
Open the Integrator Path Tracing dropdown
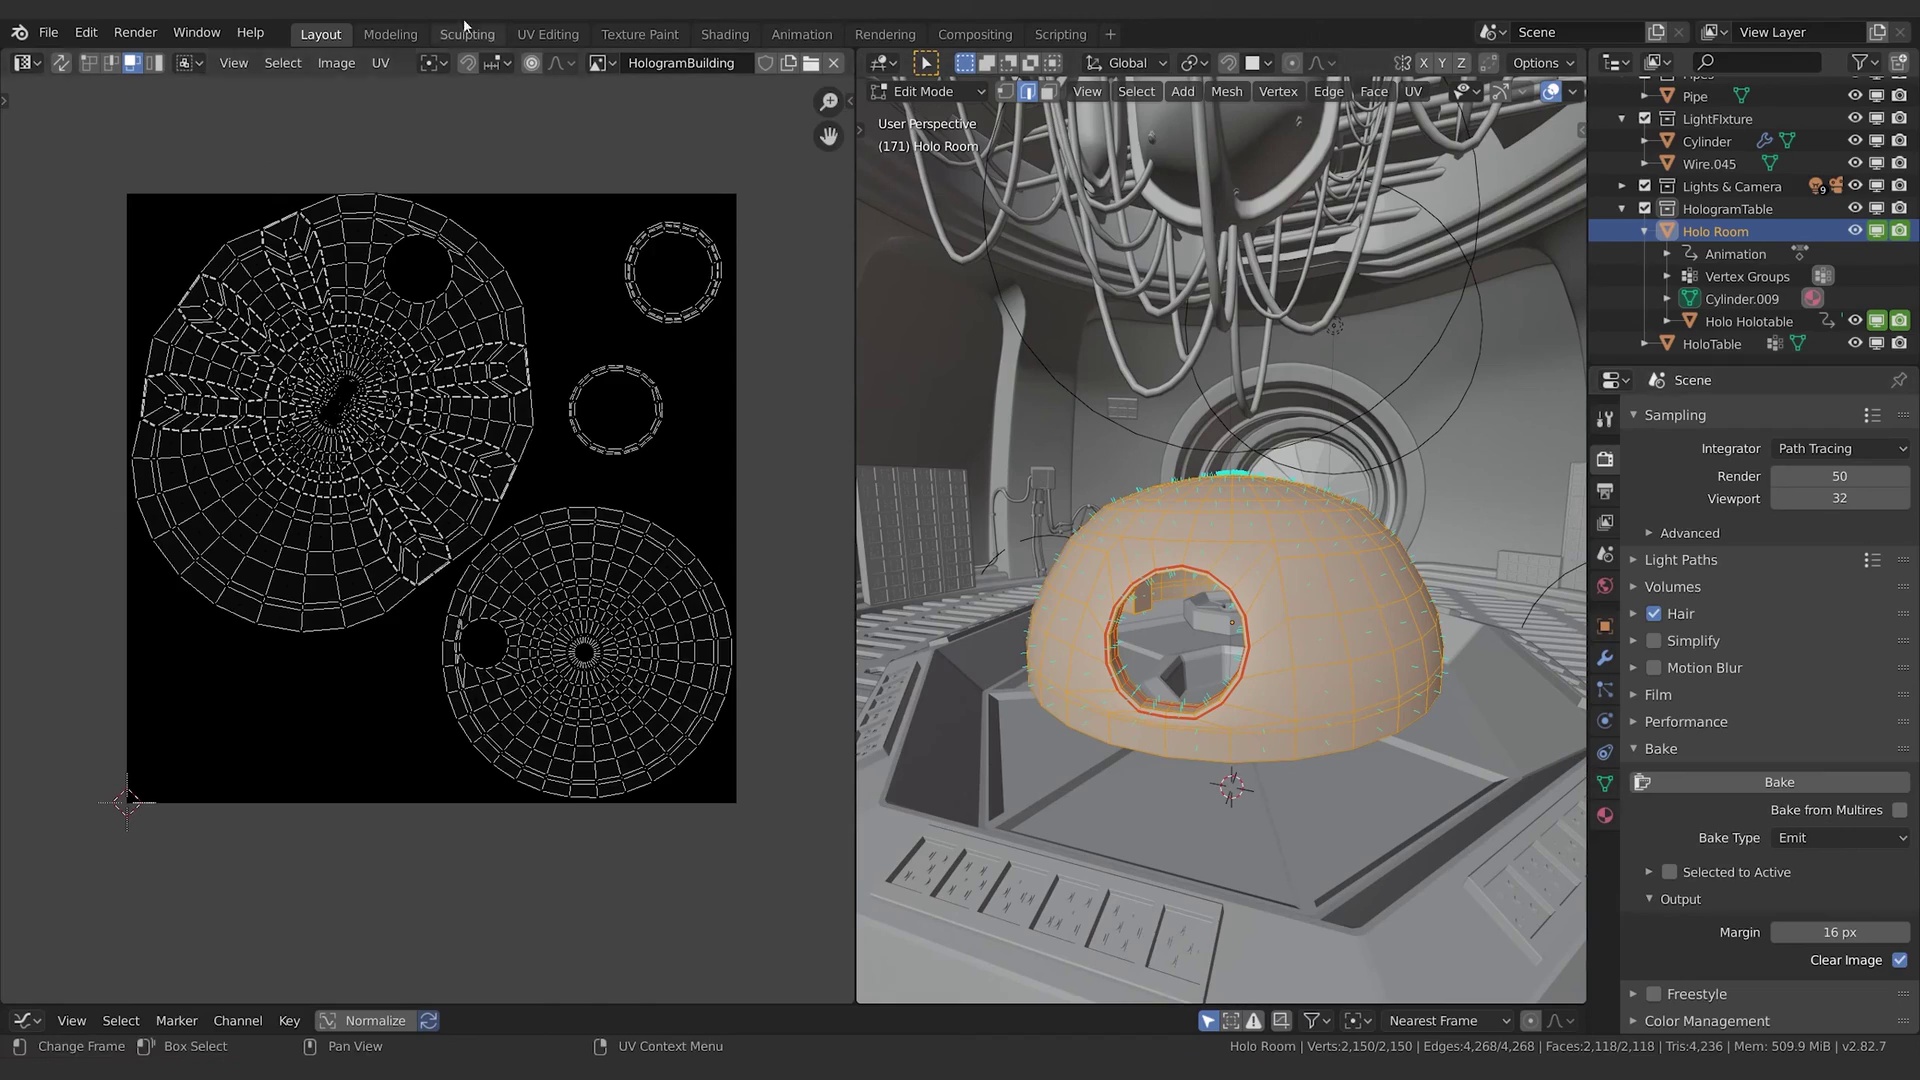pyautogui.click(x=1840, y=449)
